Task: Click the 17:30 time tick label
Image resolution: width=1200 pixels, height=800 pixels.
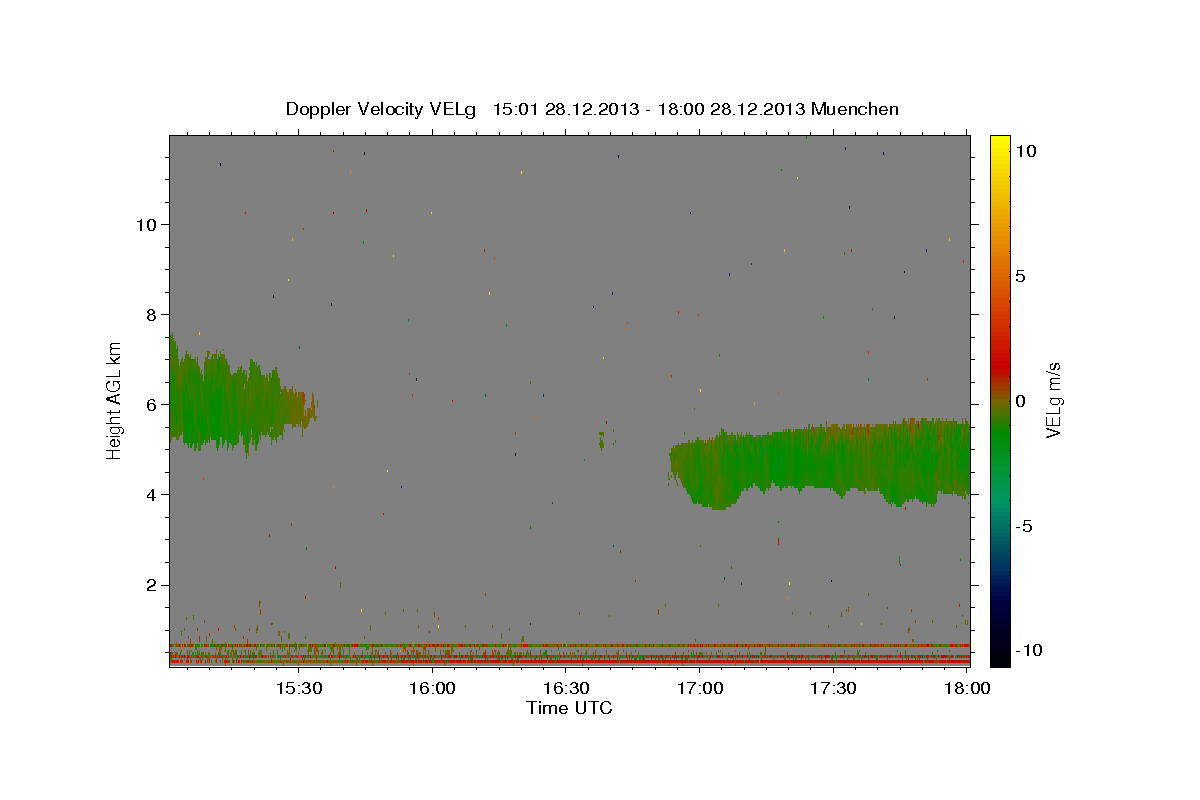Action: click(x=833, y=688)
